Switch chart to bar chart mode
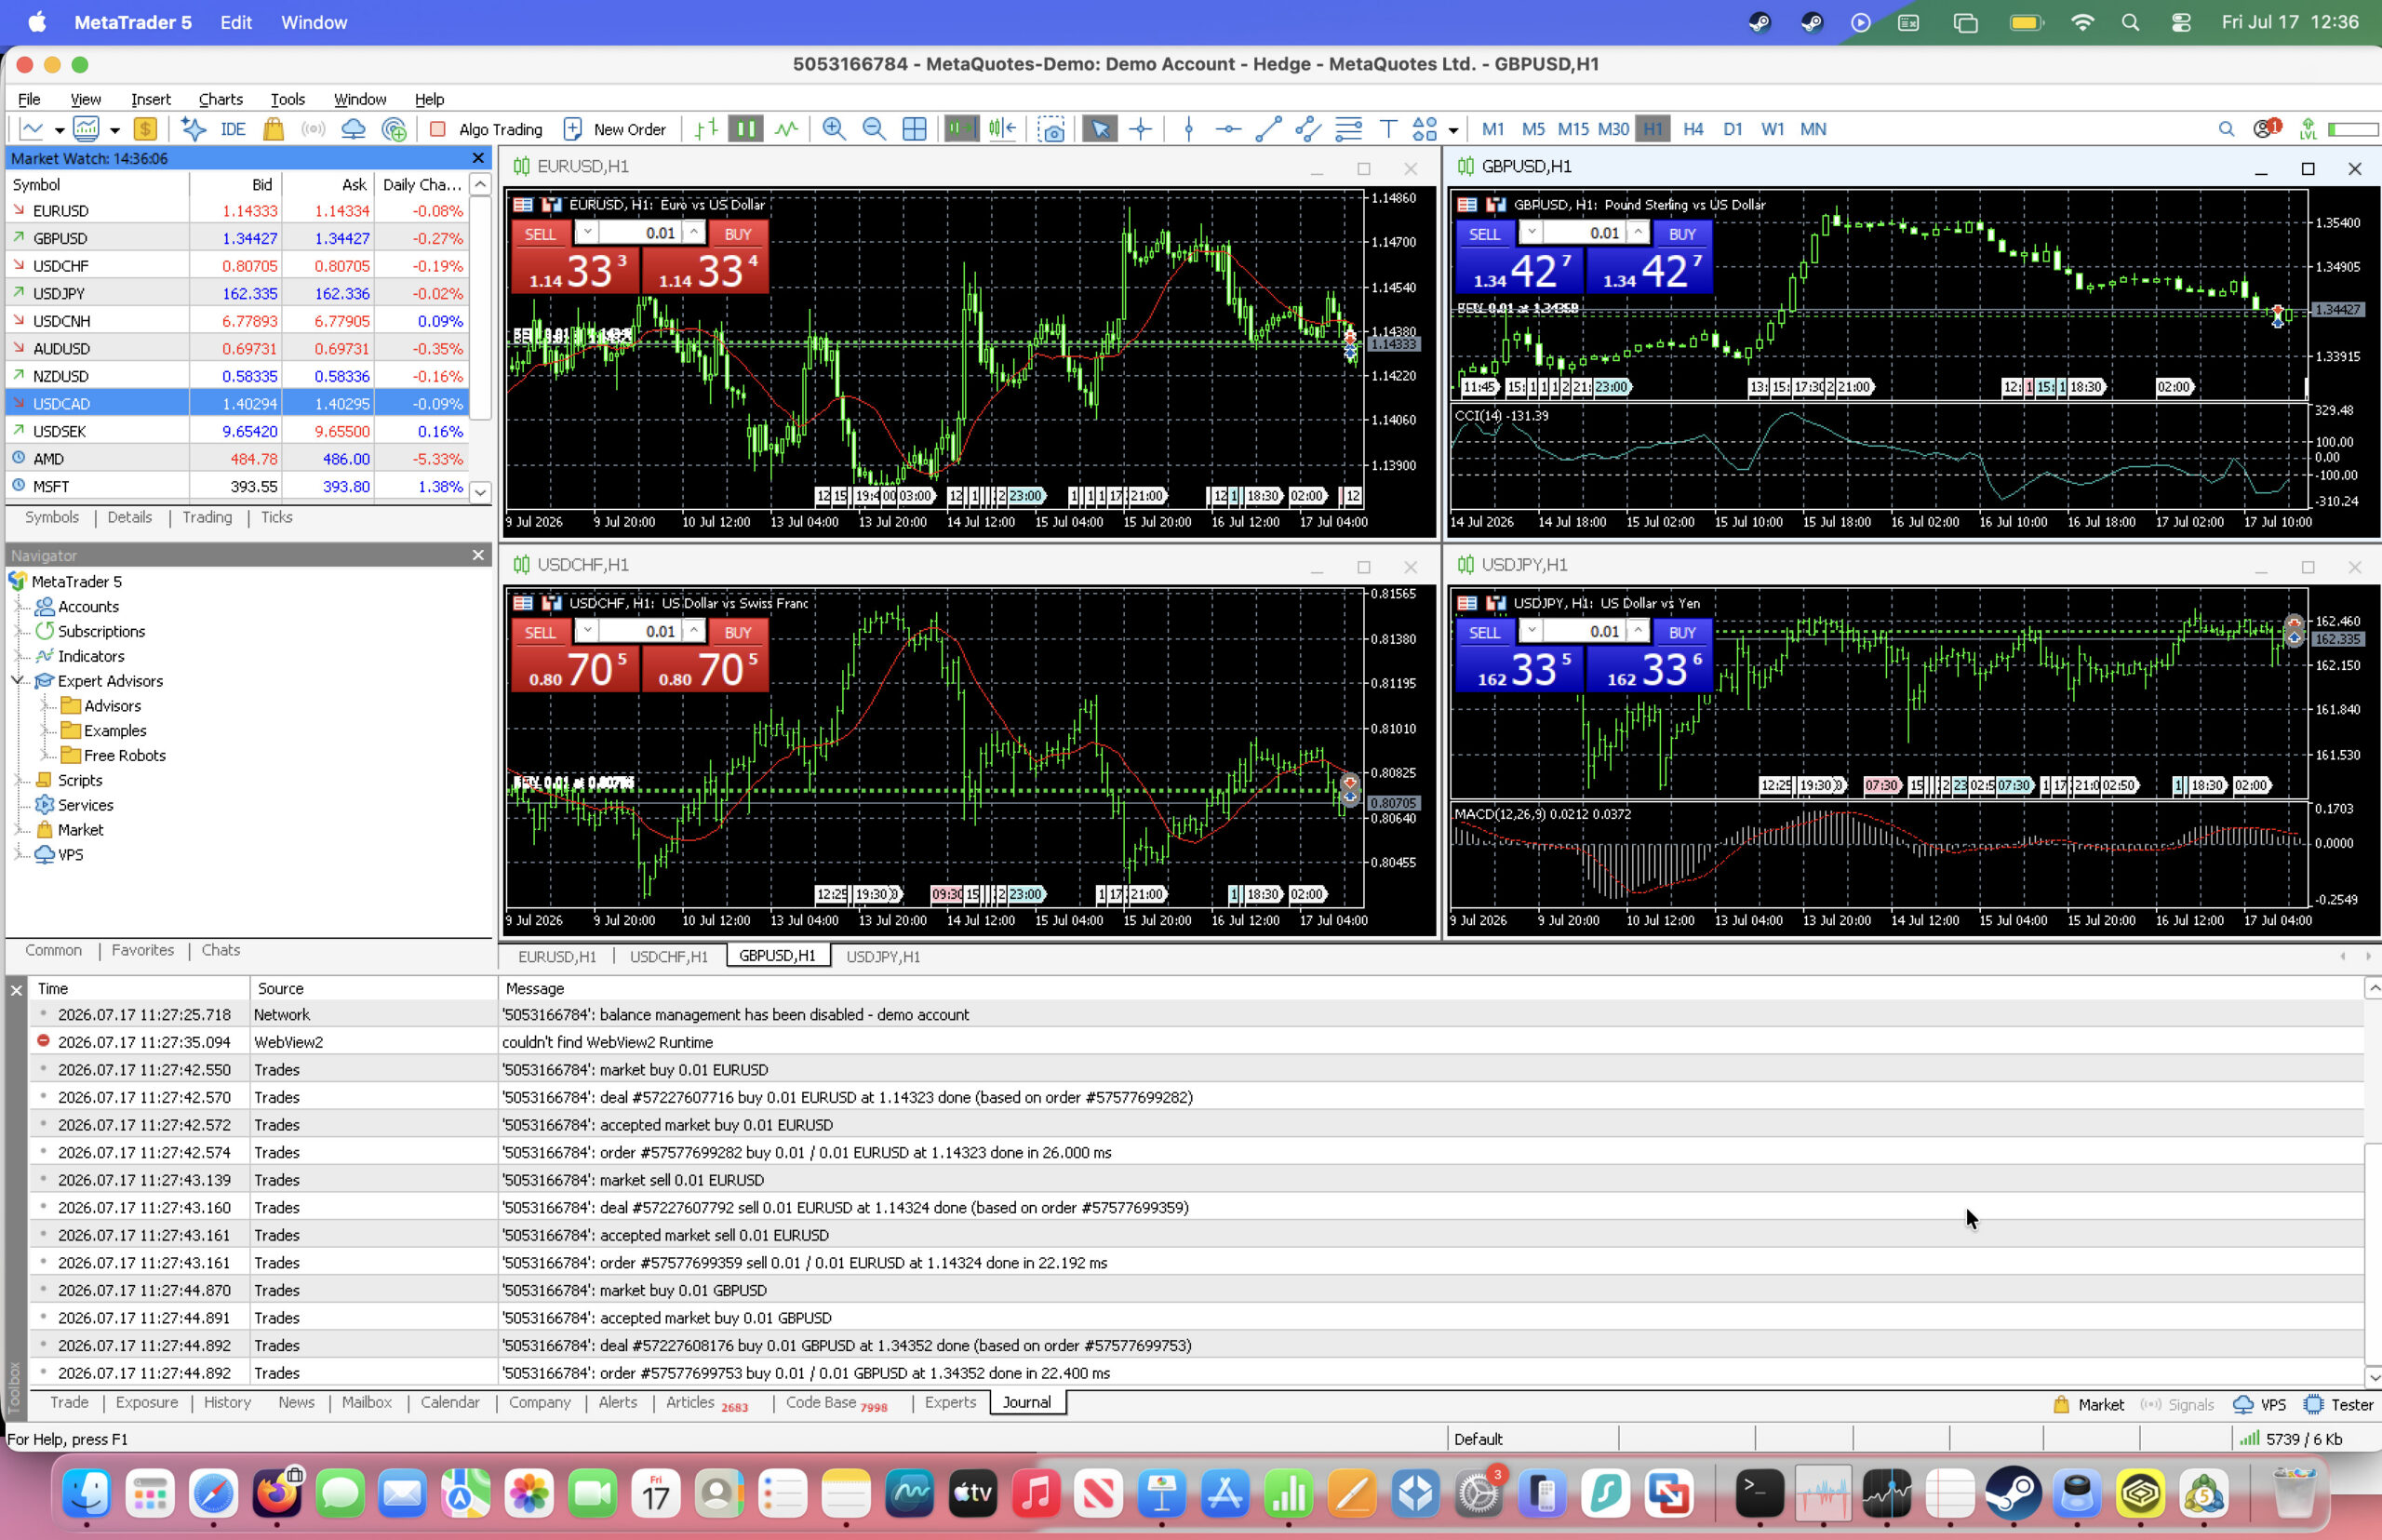 point(707,129)
